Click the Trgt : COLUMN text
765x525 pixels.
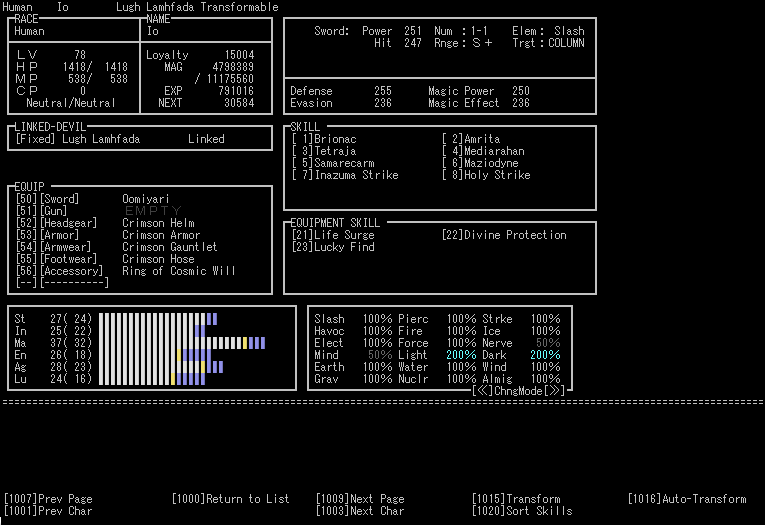(548, 43)
